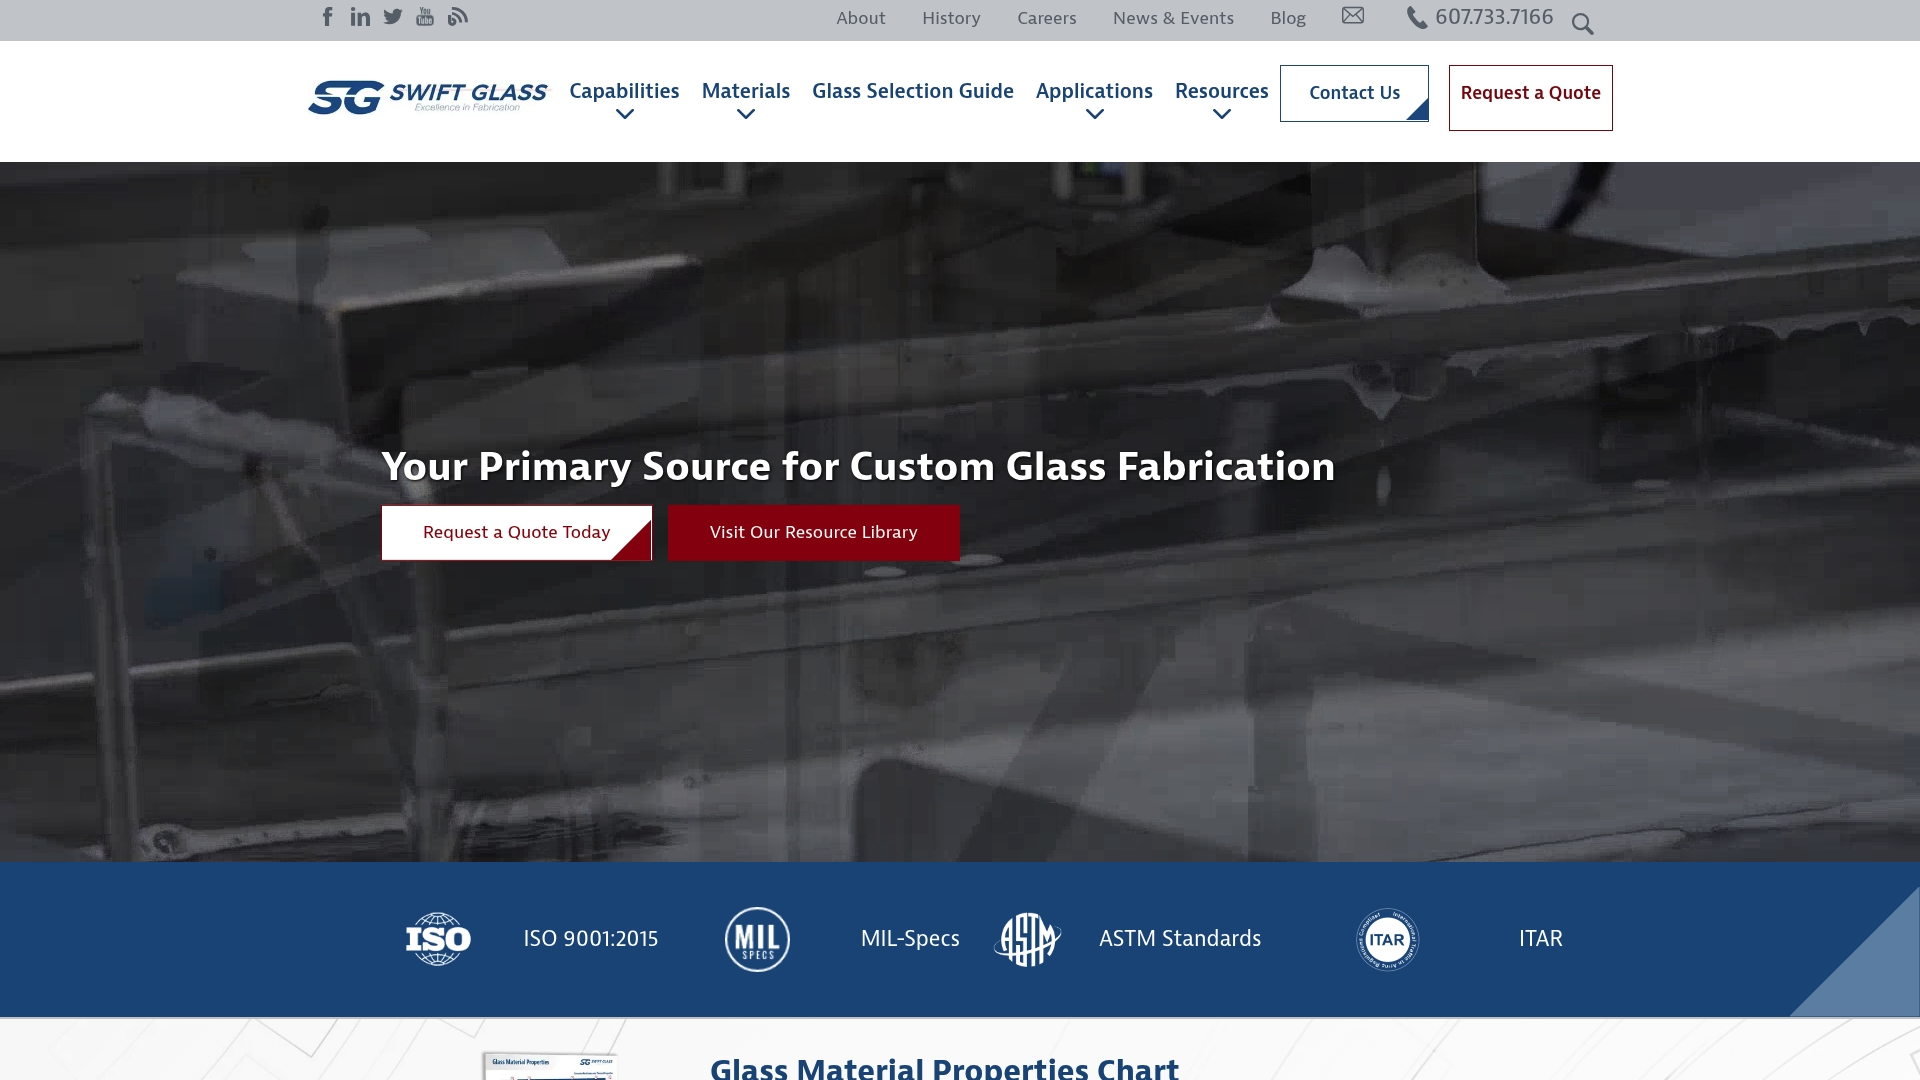Open the search magnifier icon
Screen dimensions: 1920x1080
[1582, 23]
